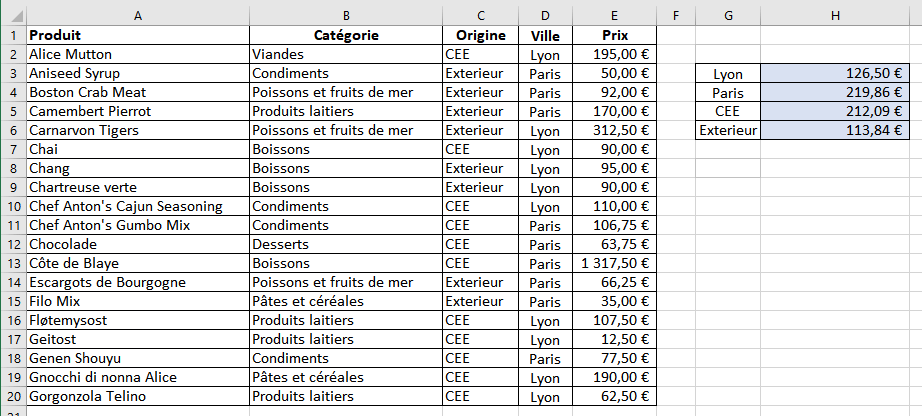Select the Gorgonzola Telino cell
Screen dimensions: 922x416
[137, 396]
